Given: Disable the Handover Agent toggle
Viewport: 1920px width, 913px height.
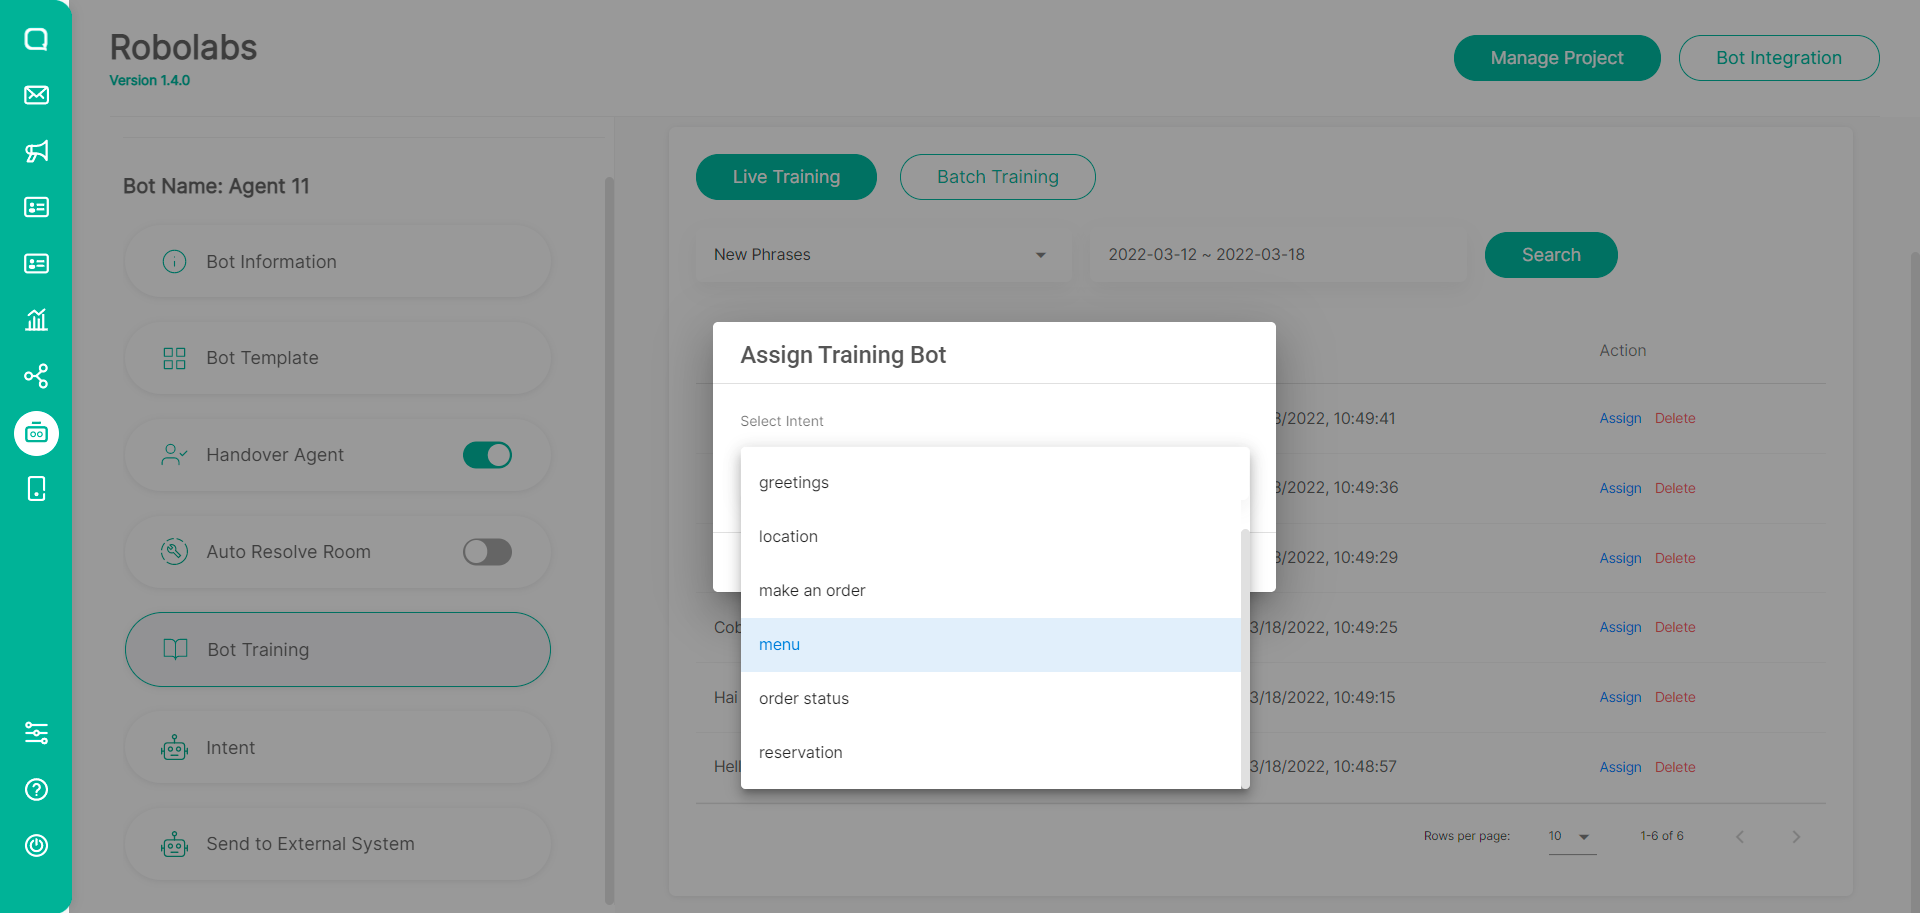Looking at the screenshot, I should (487, 455).
